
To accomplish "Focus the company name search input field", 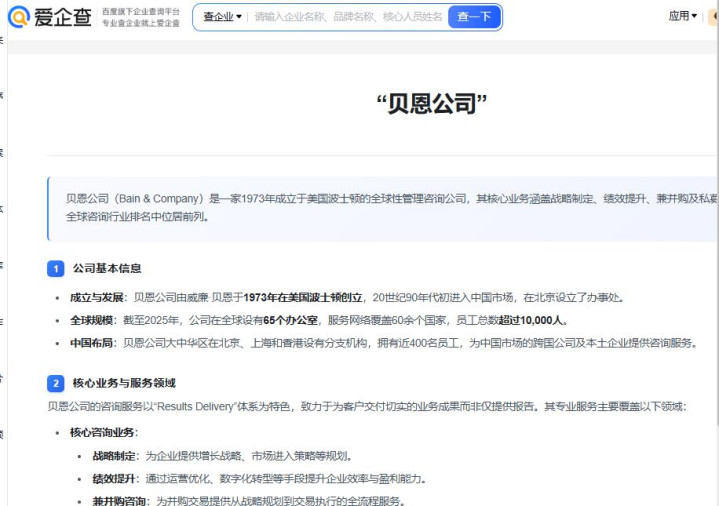I will (x=348, y=17).
